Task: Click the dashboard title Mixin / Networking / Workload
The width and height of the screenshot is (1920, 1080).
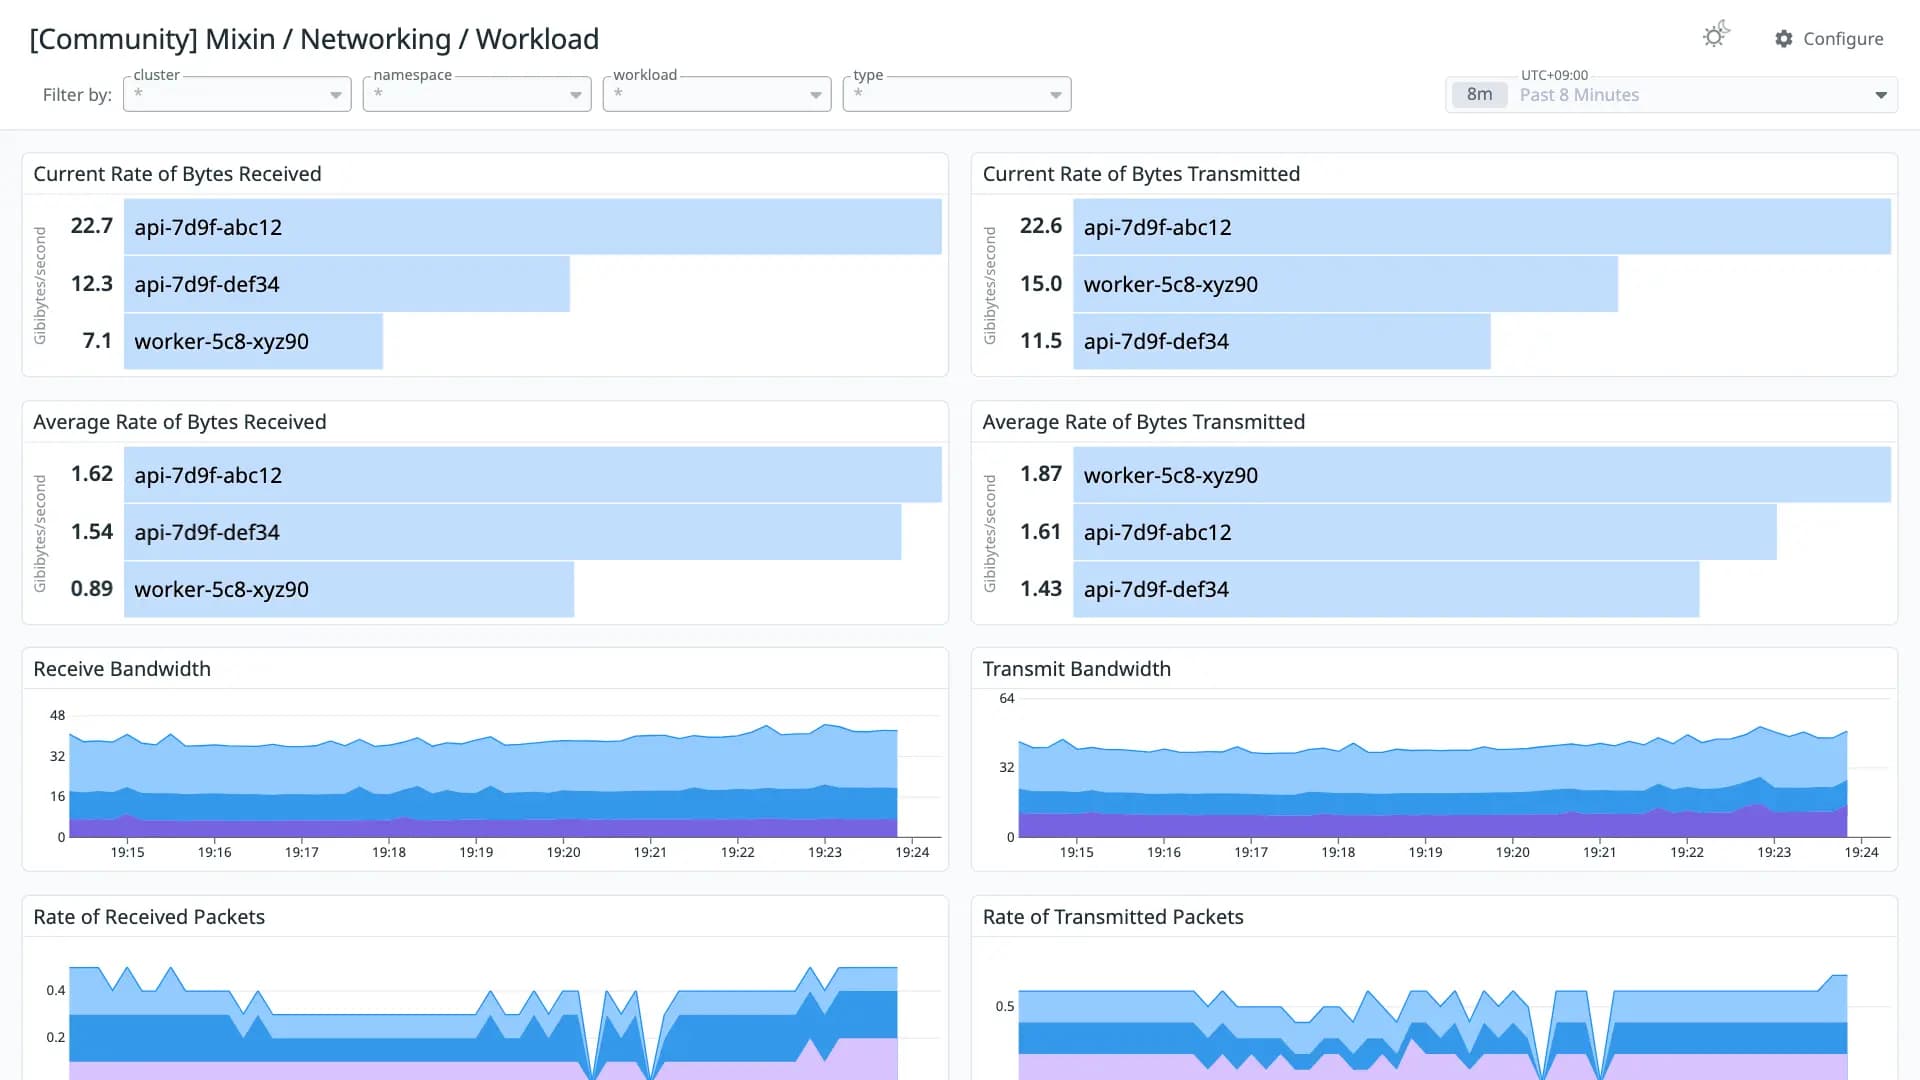Action: (x=314, y=39)
